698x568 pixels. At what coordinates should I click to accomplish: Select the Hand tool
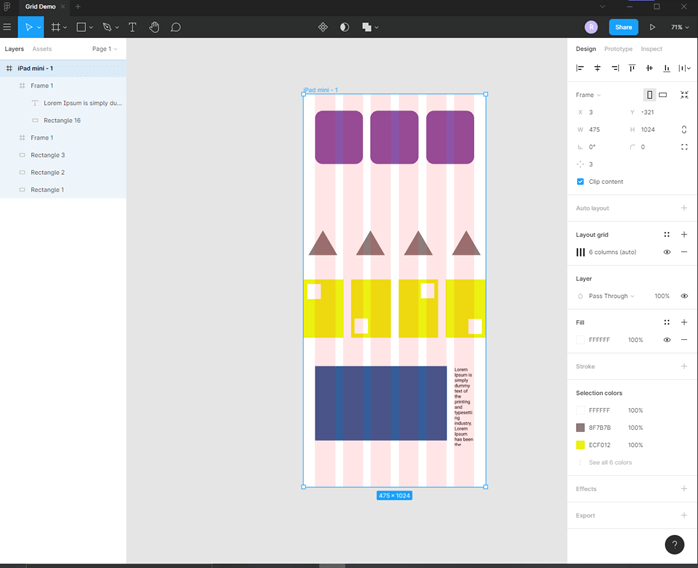(154, 27)
